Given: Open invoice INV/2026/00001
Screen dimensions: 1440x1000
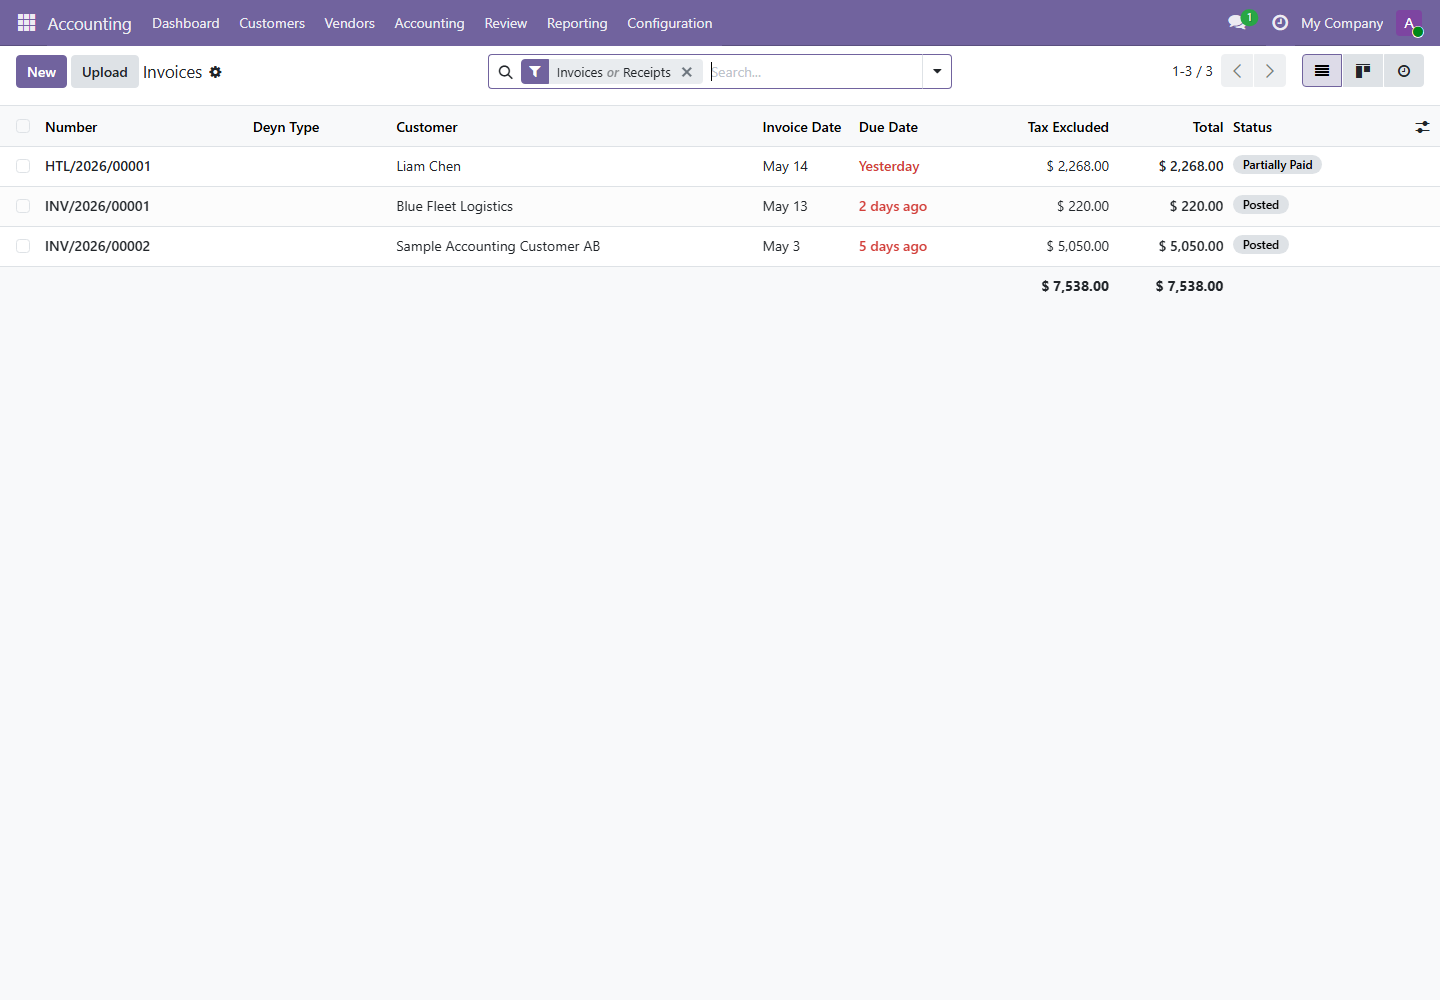Looking at the screenshot, I should pyautogui.click(x=97, y=206).
